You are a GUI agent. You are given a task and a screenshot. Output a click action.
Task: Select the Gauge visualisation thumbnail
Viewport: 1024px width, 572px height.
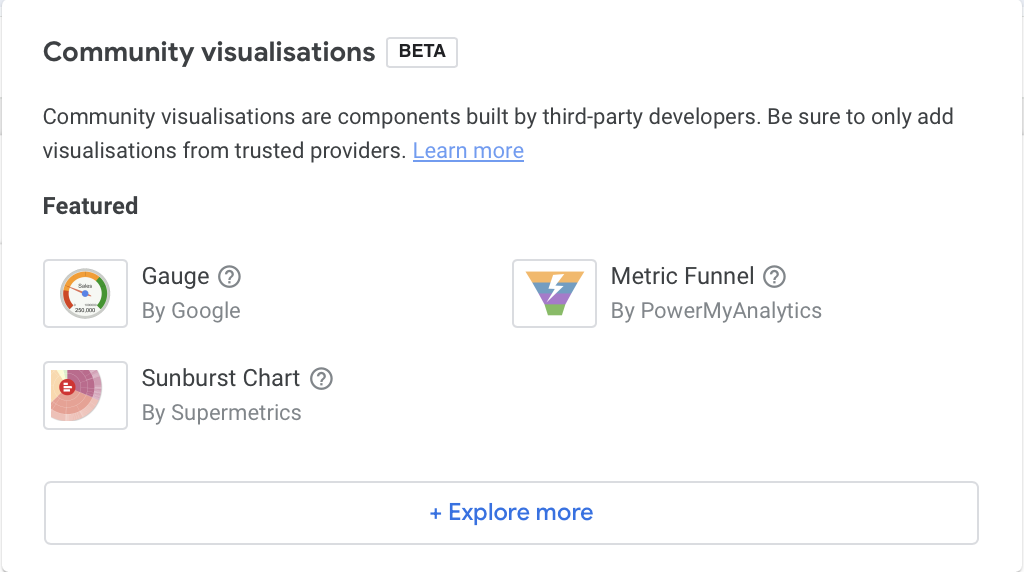(85, 293)
